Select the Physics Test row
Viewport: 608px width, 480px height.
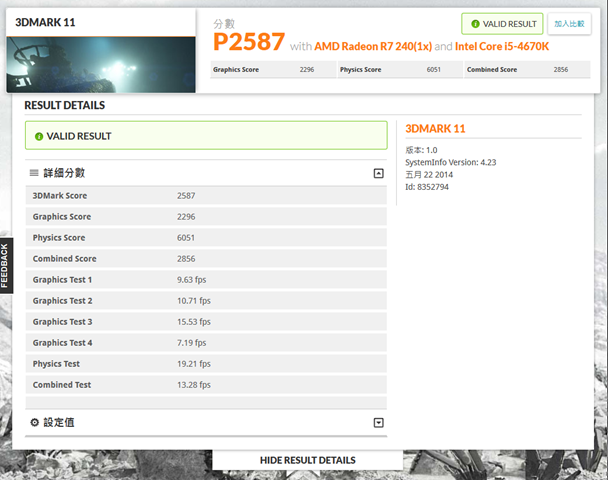pyautogui.click(x=206, y=364)
